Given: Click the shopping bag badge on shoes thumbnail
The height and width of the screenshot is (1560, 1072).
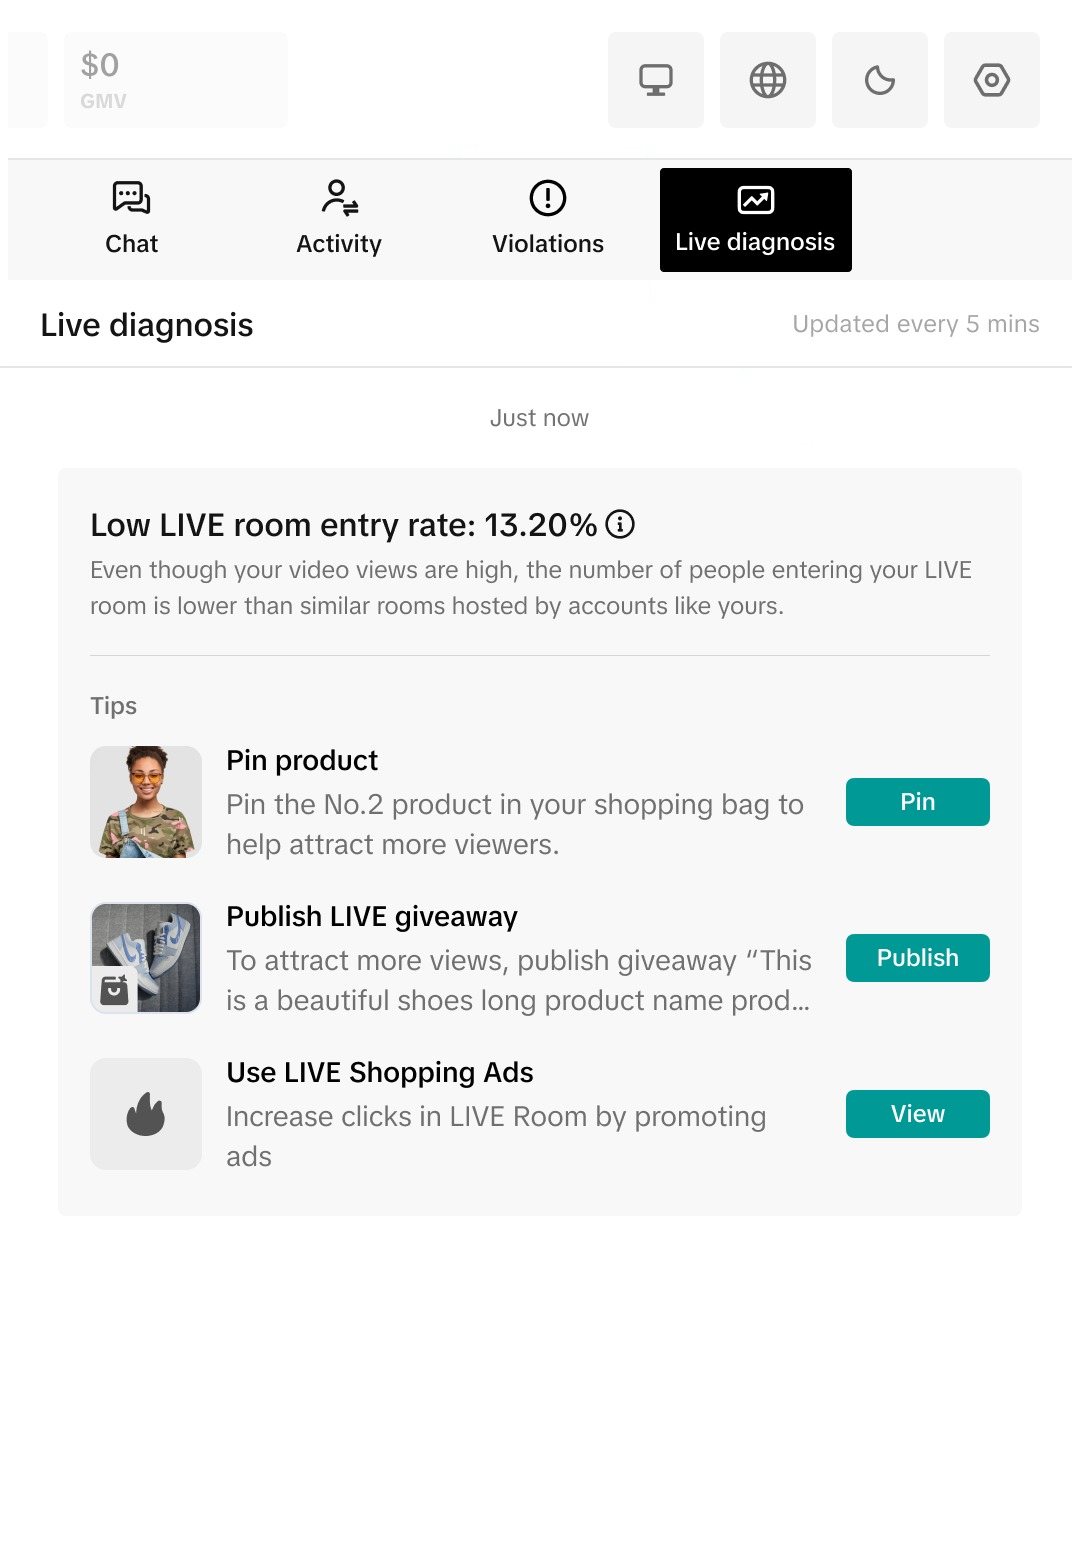Looking at the screenshot, I should point(114,990).
